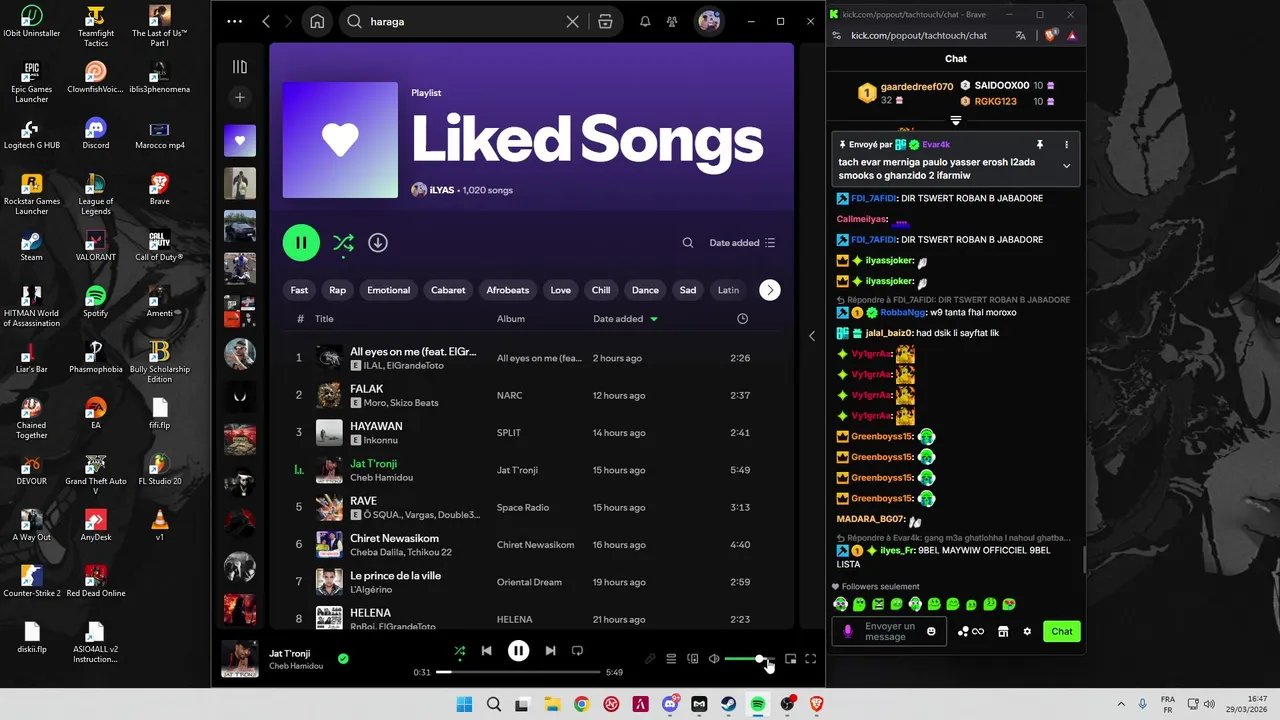Enter Spotify full screen mode
Image resolution: width=1280 pixels, height=720 pixels.
point(811,659)
